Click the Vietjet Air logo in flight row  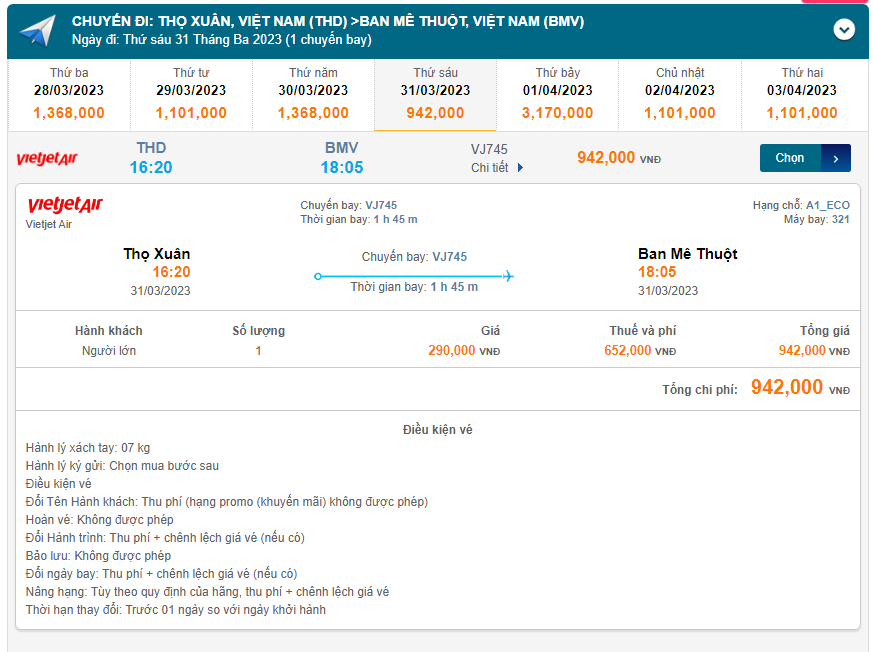tap(47, 158)
